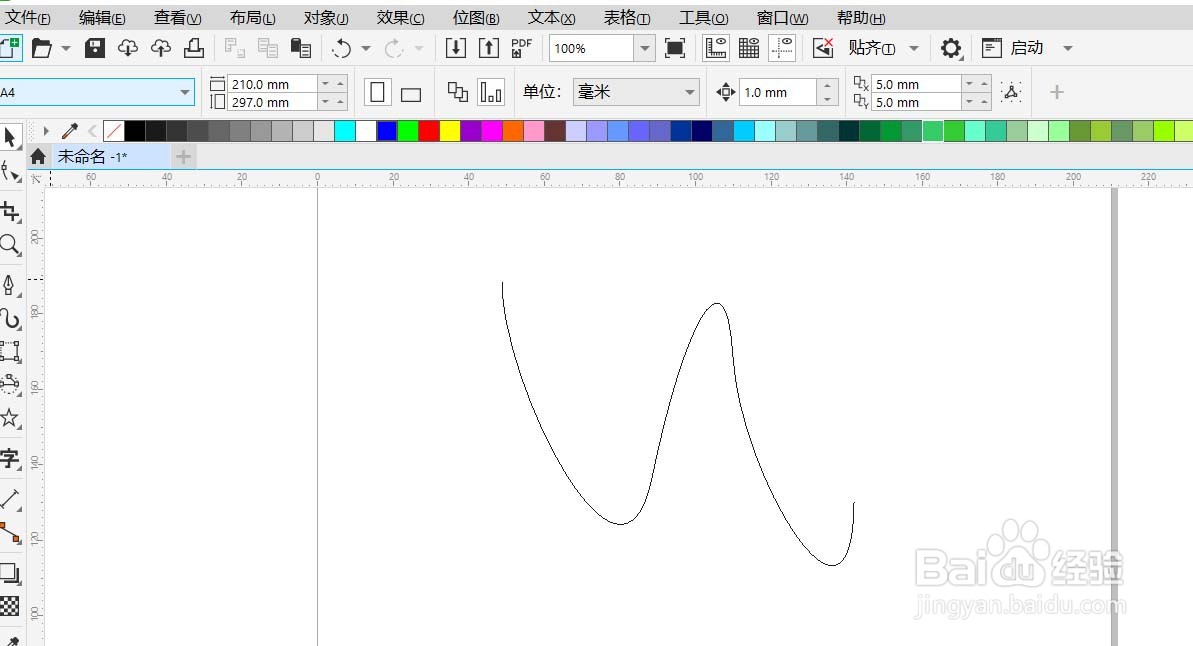Screen dimensions: 1193x646
Task: Click the cloud download icon
Action: coord(128,49)
